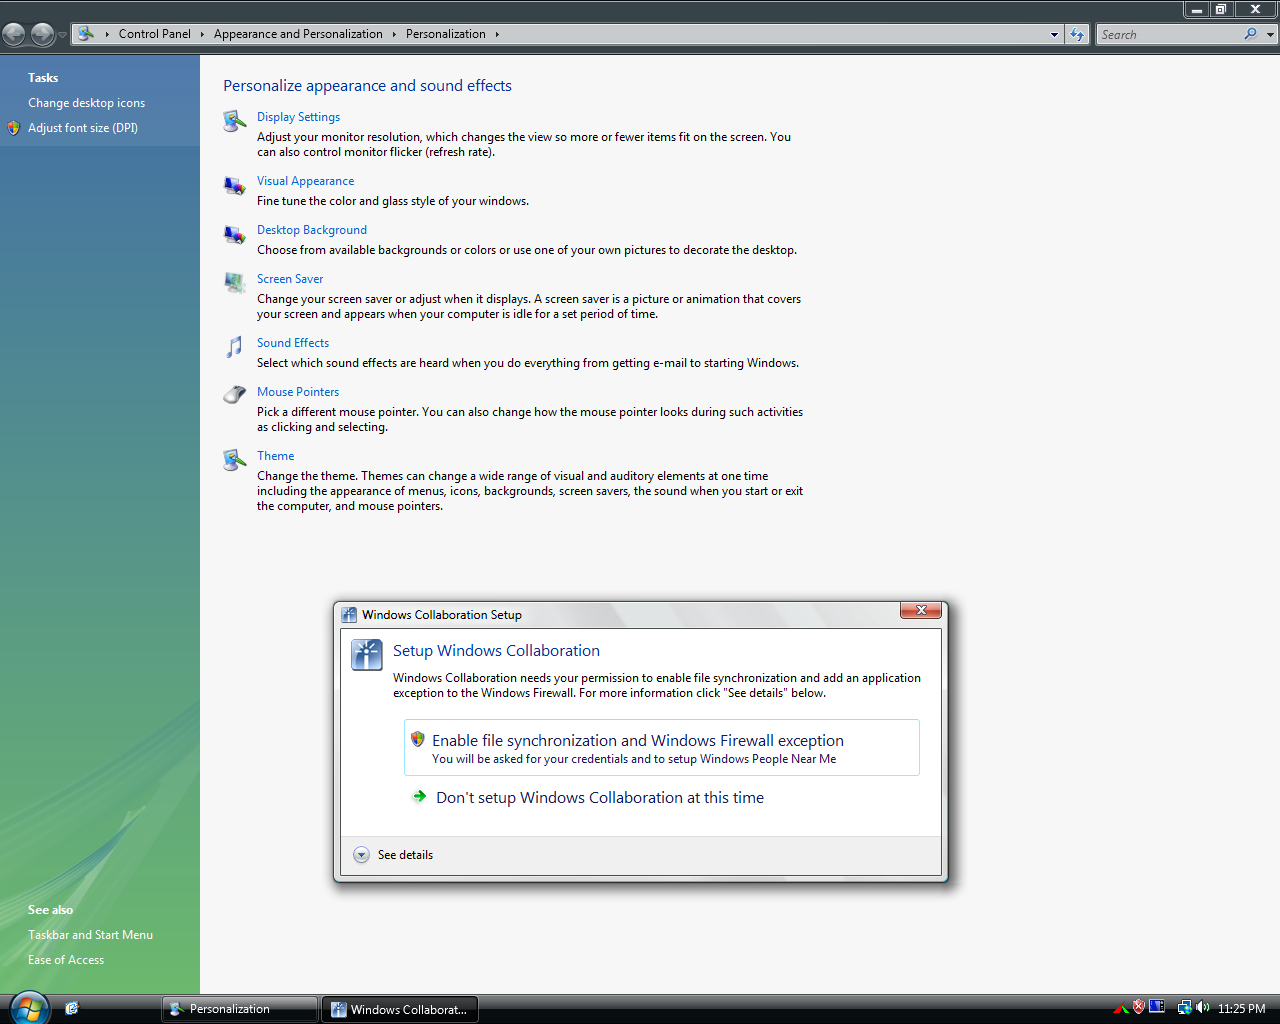Open the network icon in system tray

click(x=1184, y=1008)
